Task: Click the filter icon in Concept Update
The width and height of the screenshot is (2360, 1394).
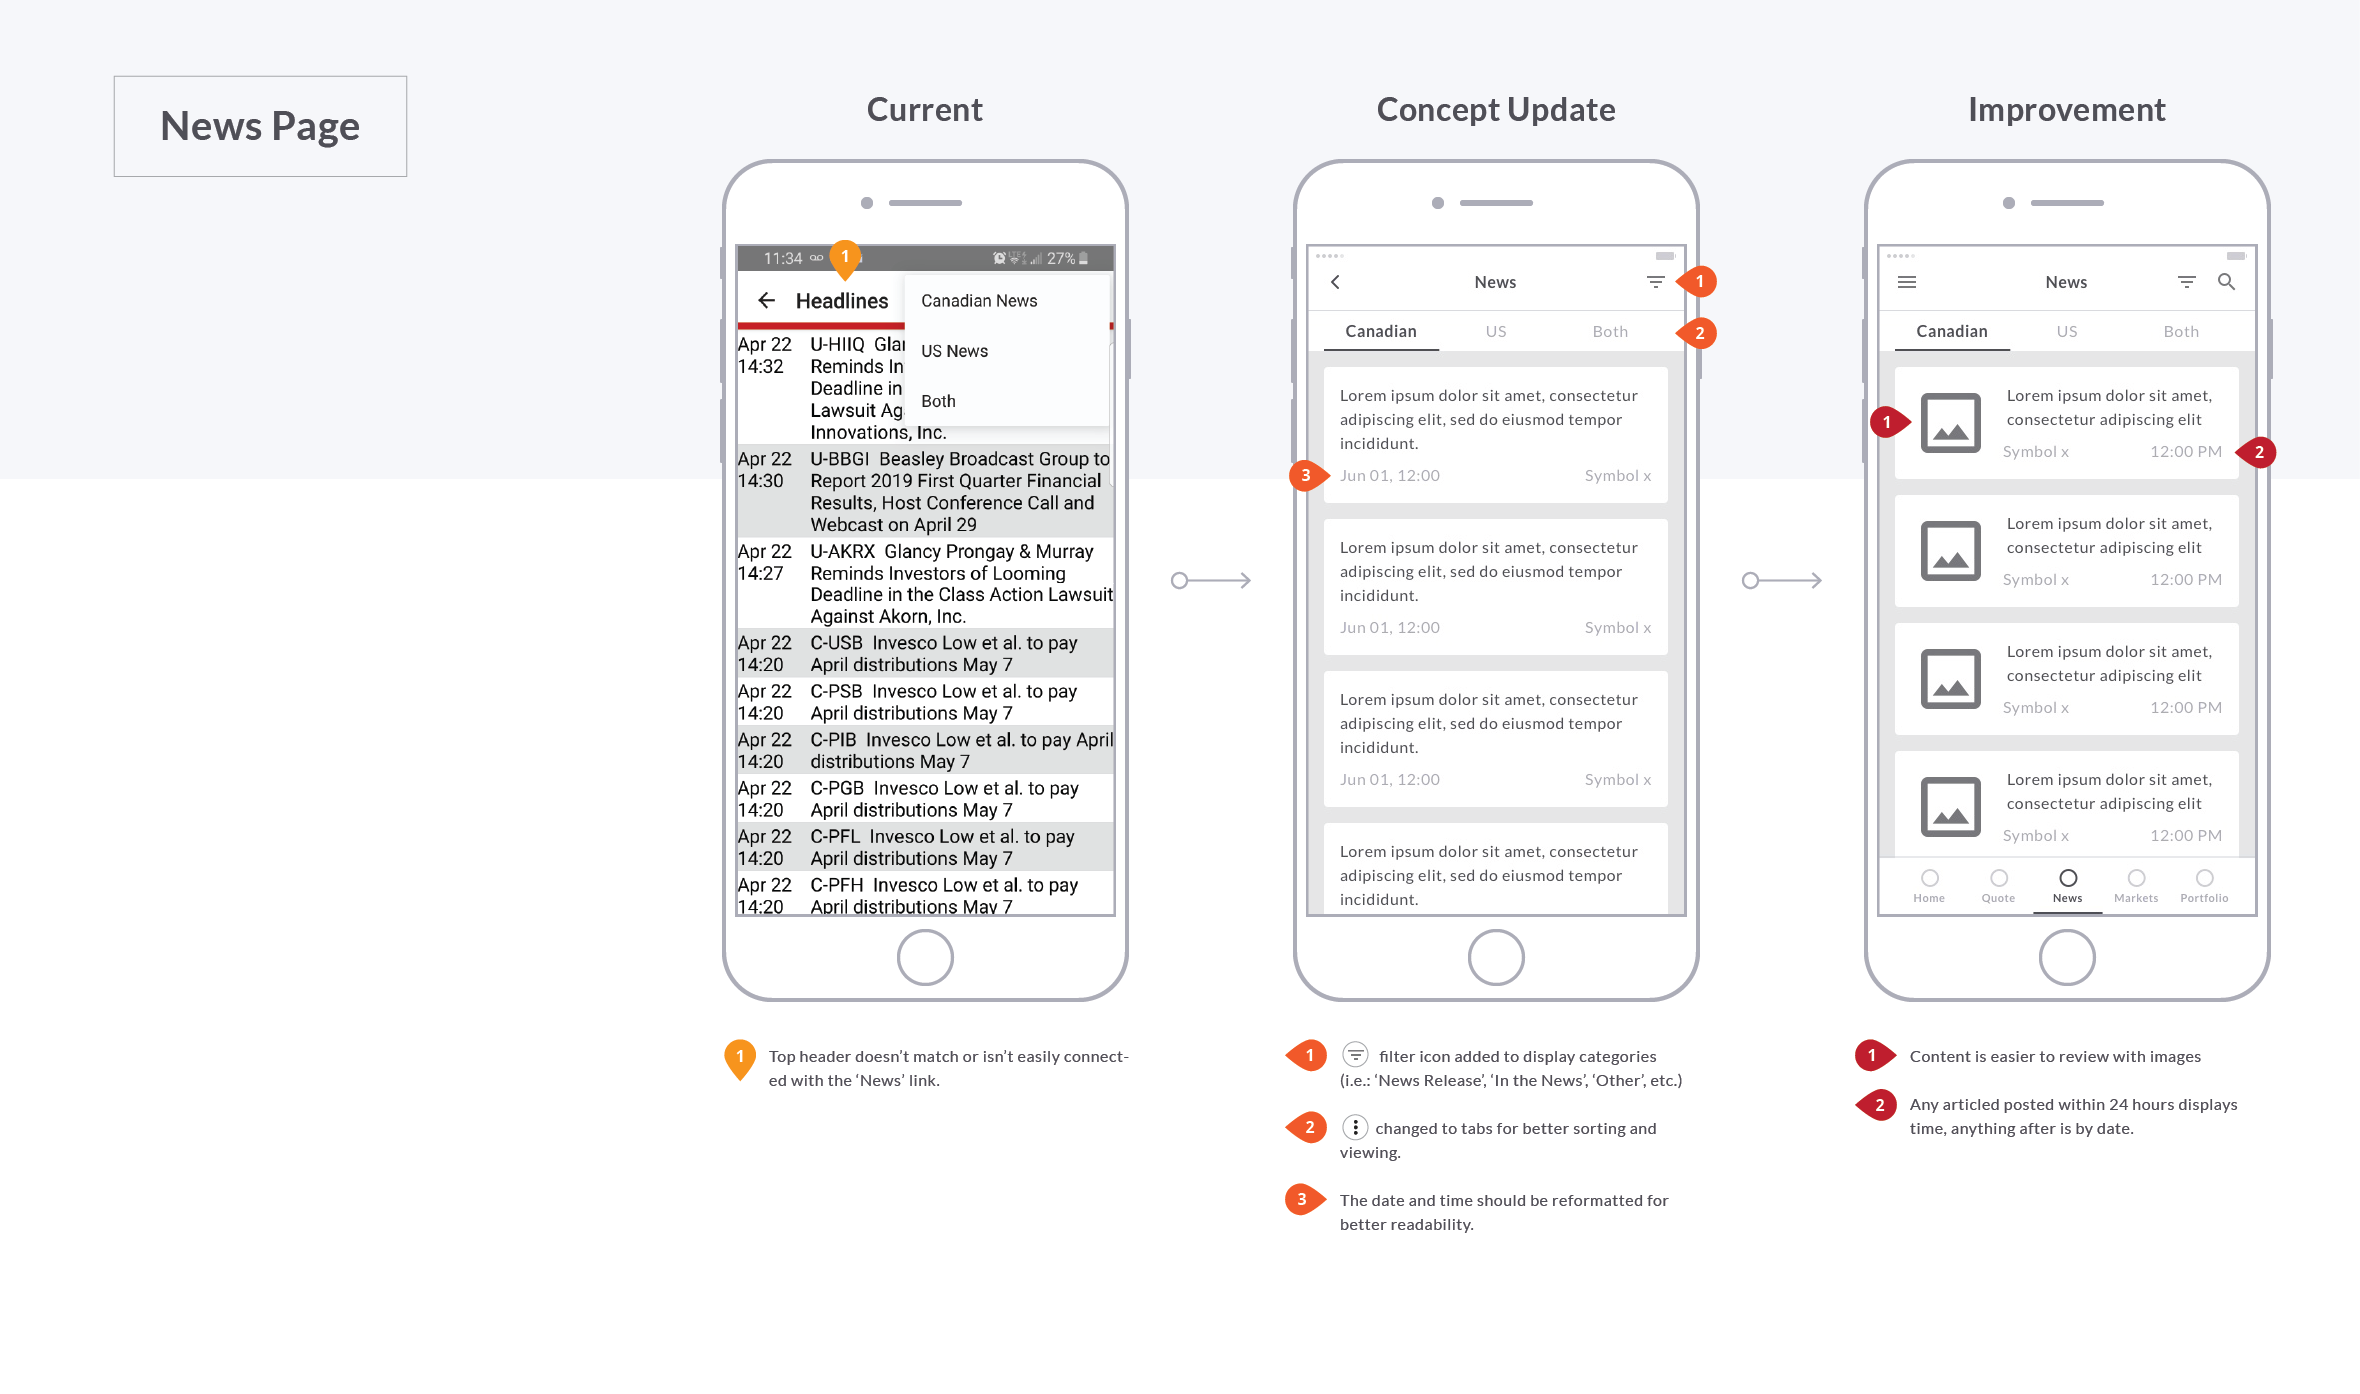Action: 1655,279
